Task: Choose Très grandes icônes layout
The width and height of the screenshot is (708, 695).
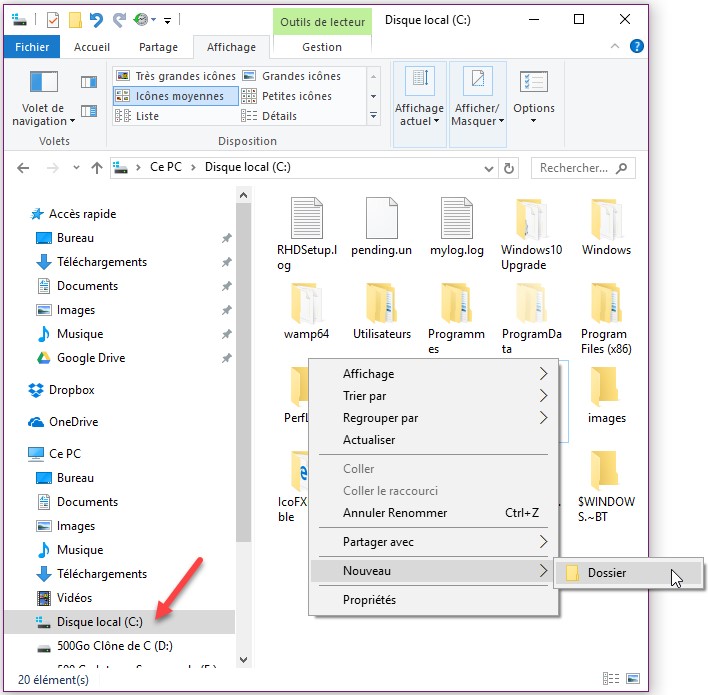Action: [x=176, y=76]
